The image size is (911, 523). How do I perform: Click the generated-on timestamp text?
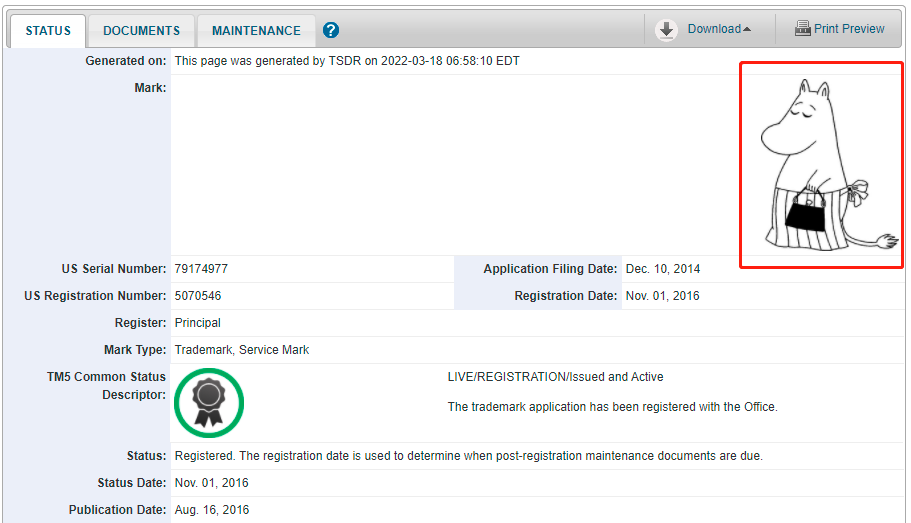tap(347, 61)
